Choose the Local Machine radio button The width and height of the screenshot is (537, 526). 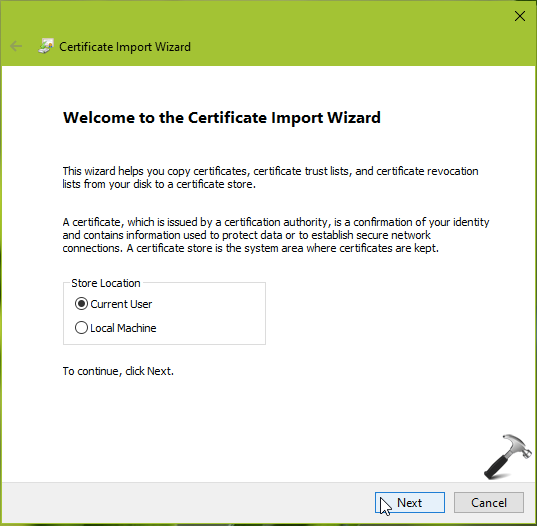(81, 328)
